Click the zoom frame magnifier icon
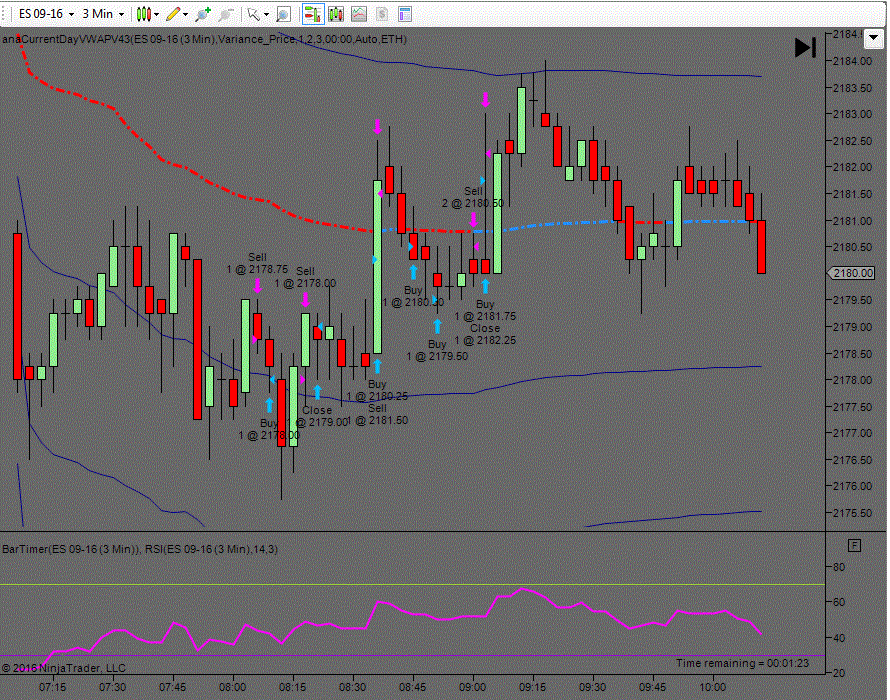This screenshot has height=700, width=890. pyautogui.click(x=283, y=14)
